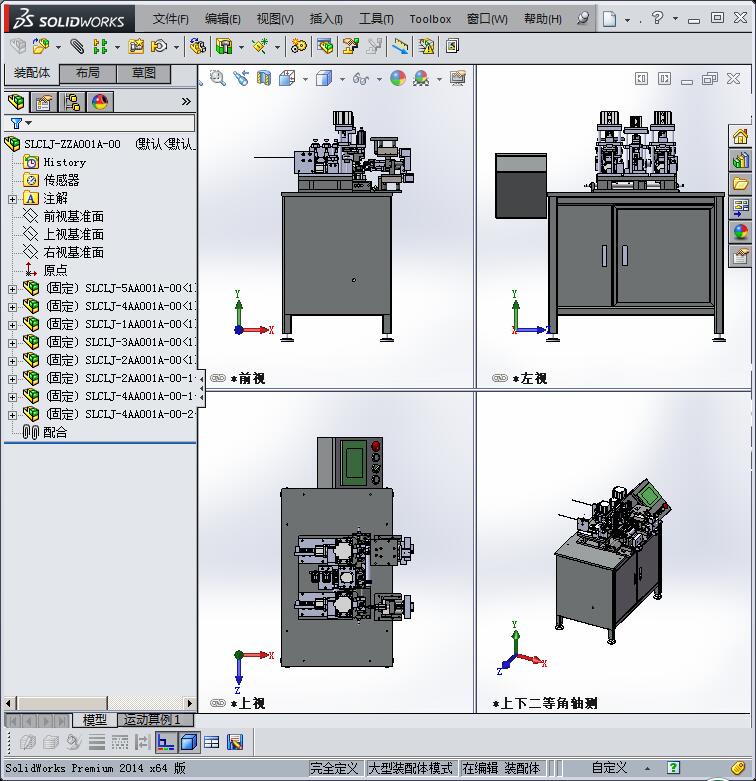Toggle link views icon beside 上视 label
Viewport: 756px width, 781px height.
[218, 703]
